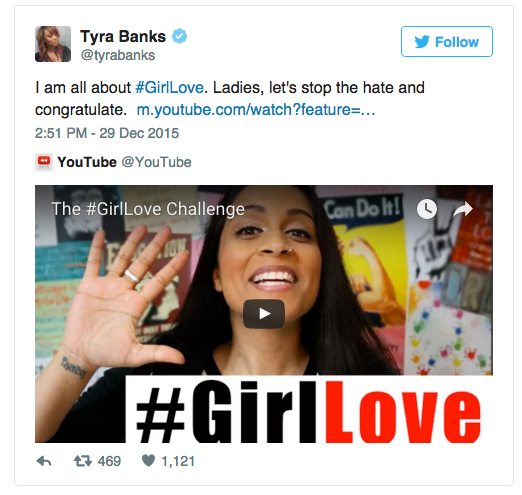522x495 pixels.
Task: Click the video share arrow icon
Action: coord(463,209)
